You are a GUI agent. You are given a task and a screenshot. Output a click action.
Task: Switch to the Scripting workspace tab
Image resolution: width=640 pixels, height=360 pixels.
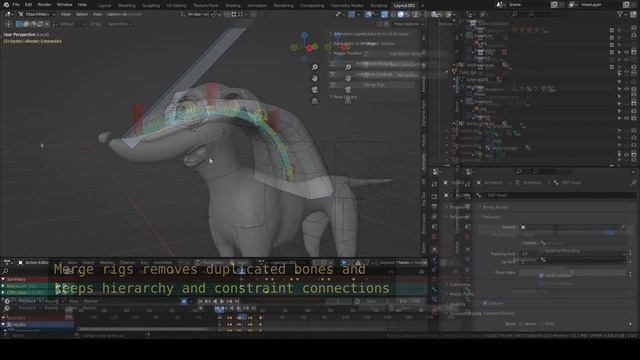pyautogui.click(x=378, y=6)
